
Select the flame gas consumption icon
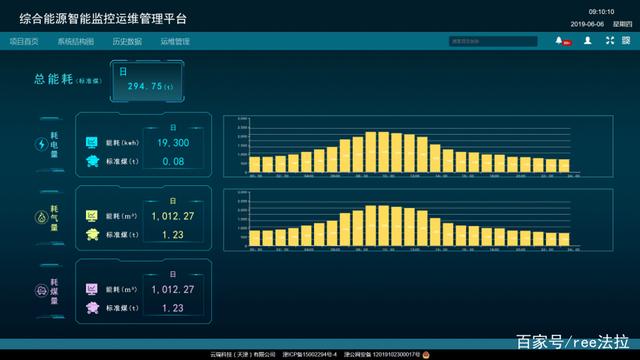(x=41, y=217)
